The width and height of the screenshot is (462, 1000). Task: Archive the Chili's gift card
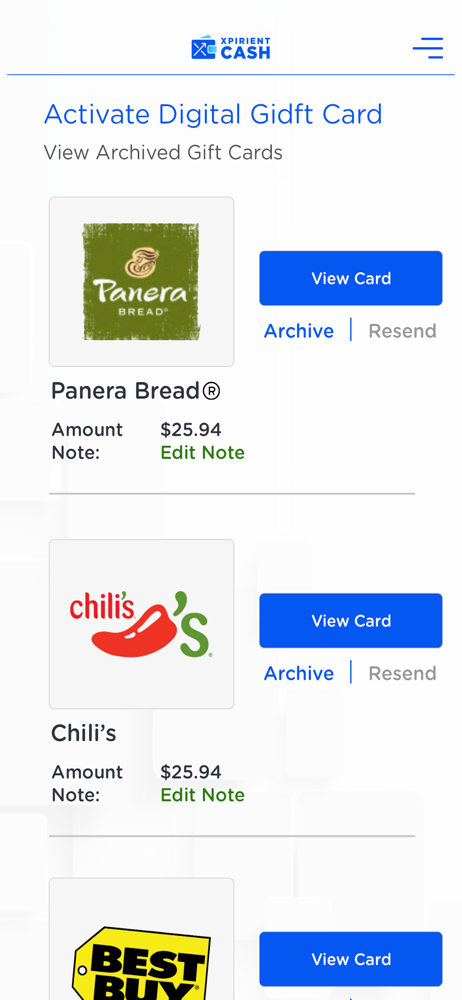[299, 673]
